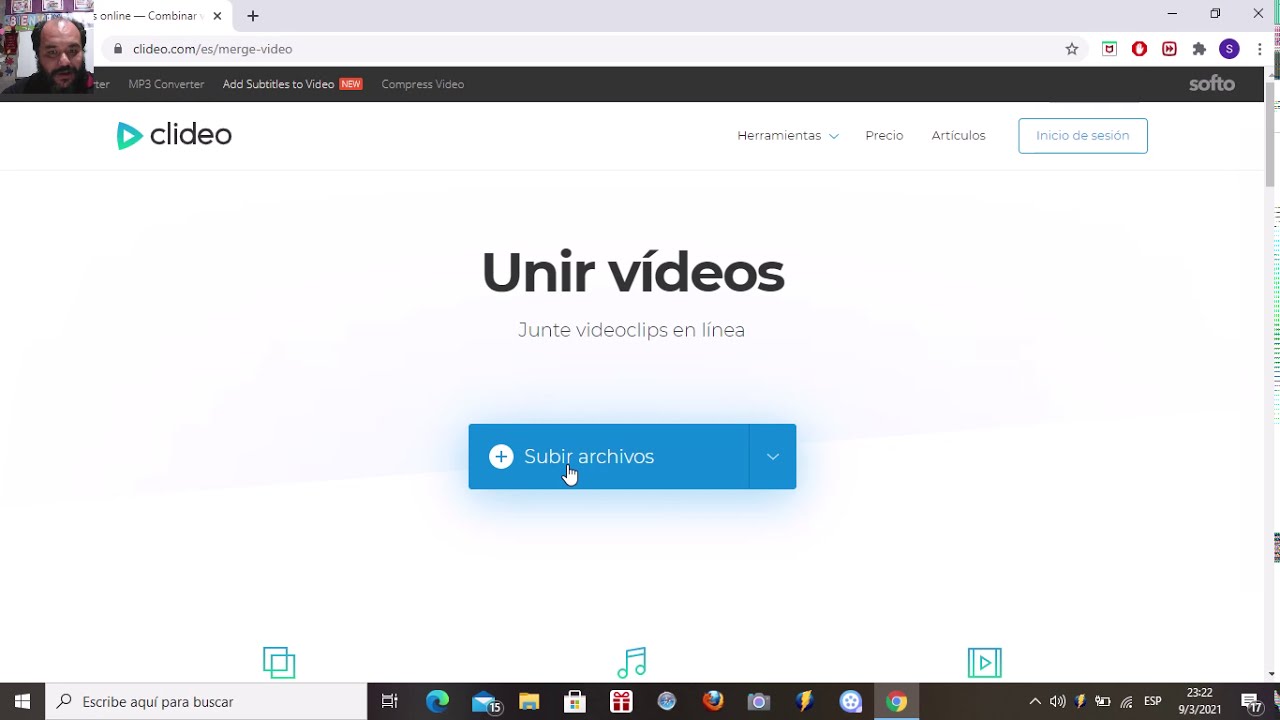Expand the upload source dropdown arrow
Screen dimensions: 1280x720
pyautogui.click(x=773, y=456)
